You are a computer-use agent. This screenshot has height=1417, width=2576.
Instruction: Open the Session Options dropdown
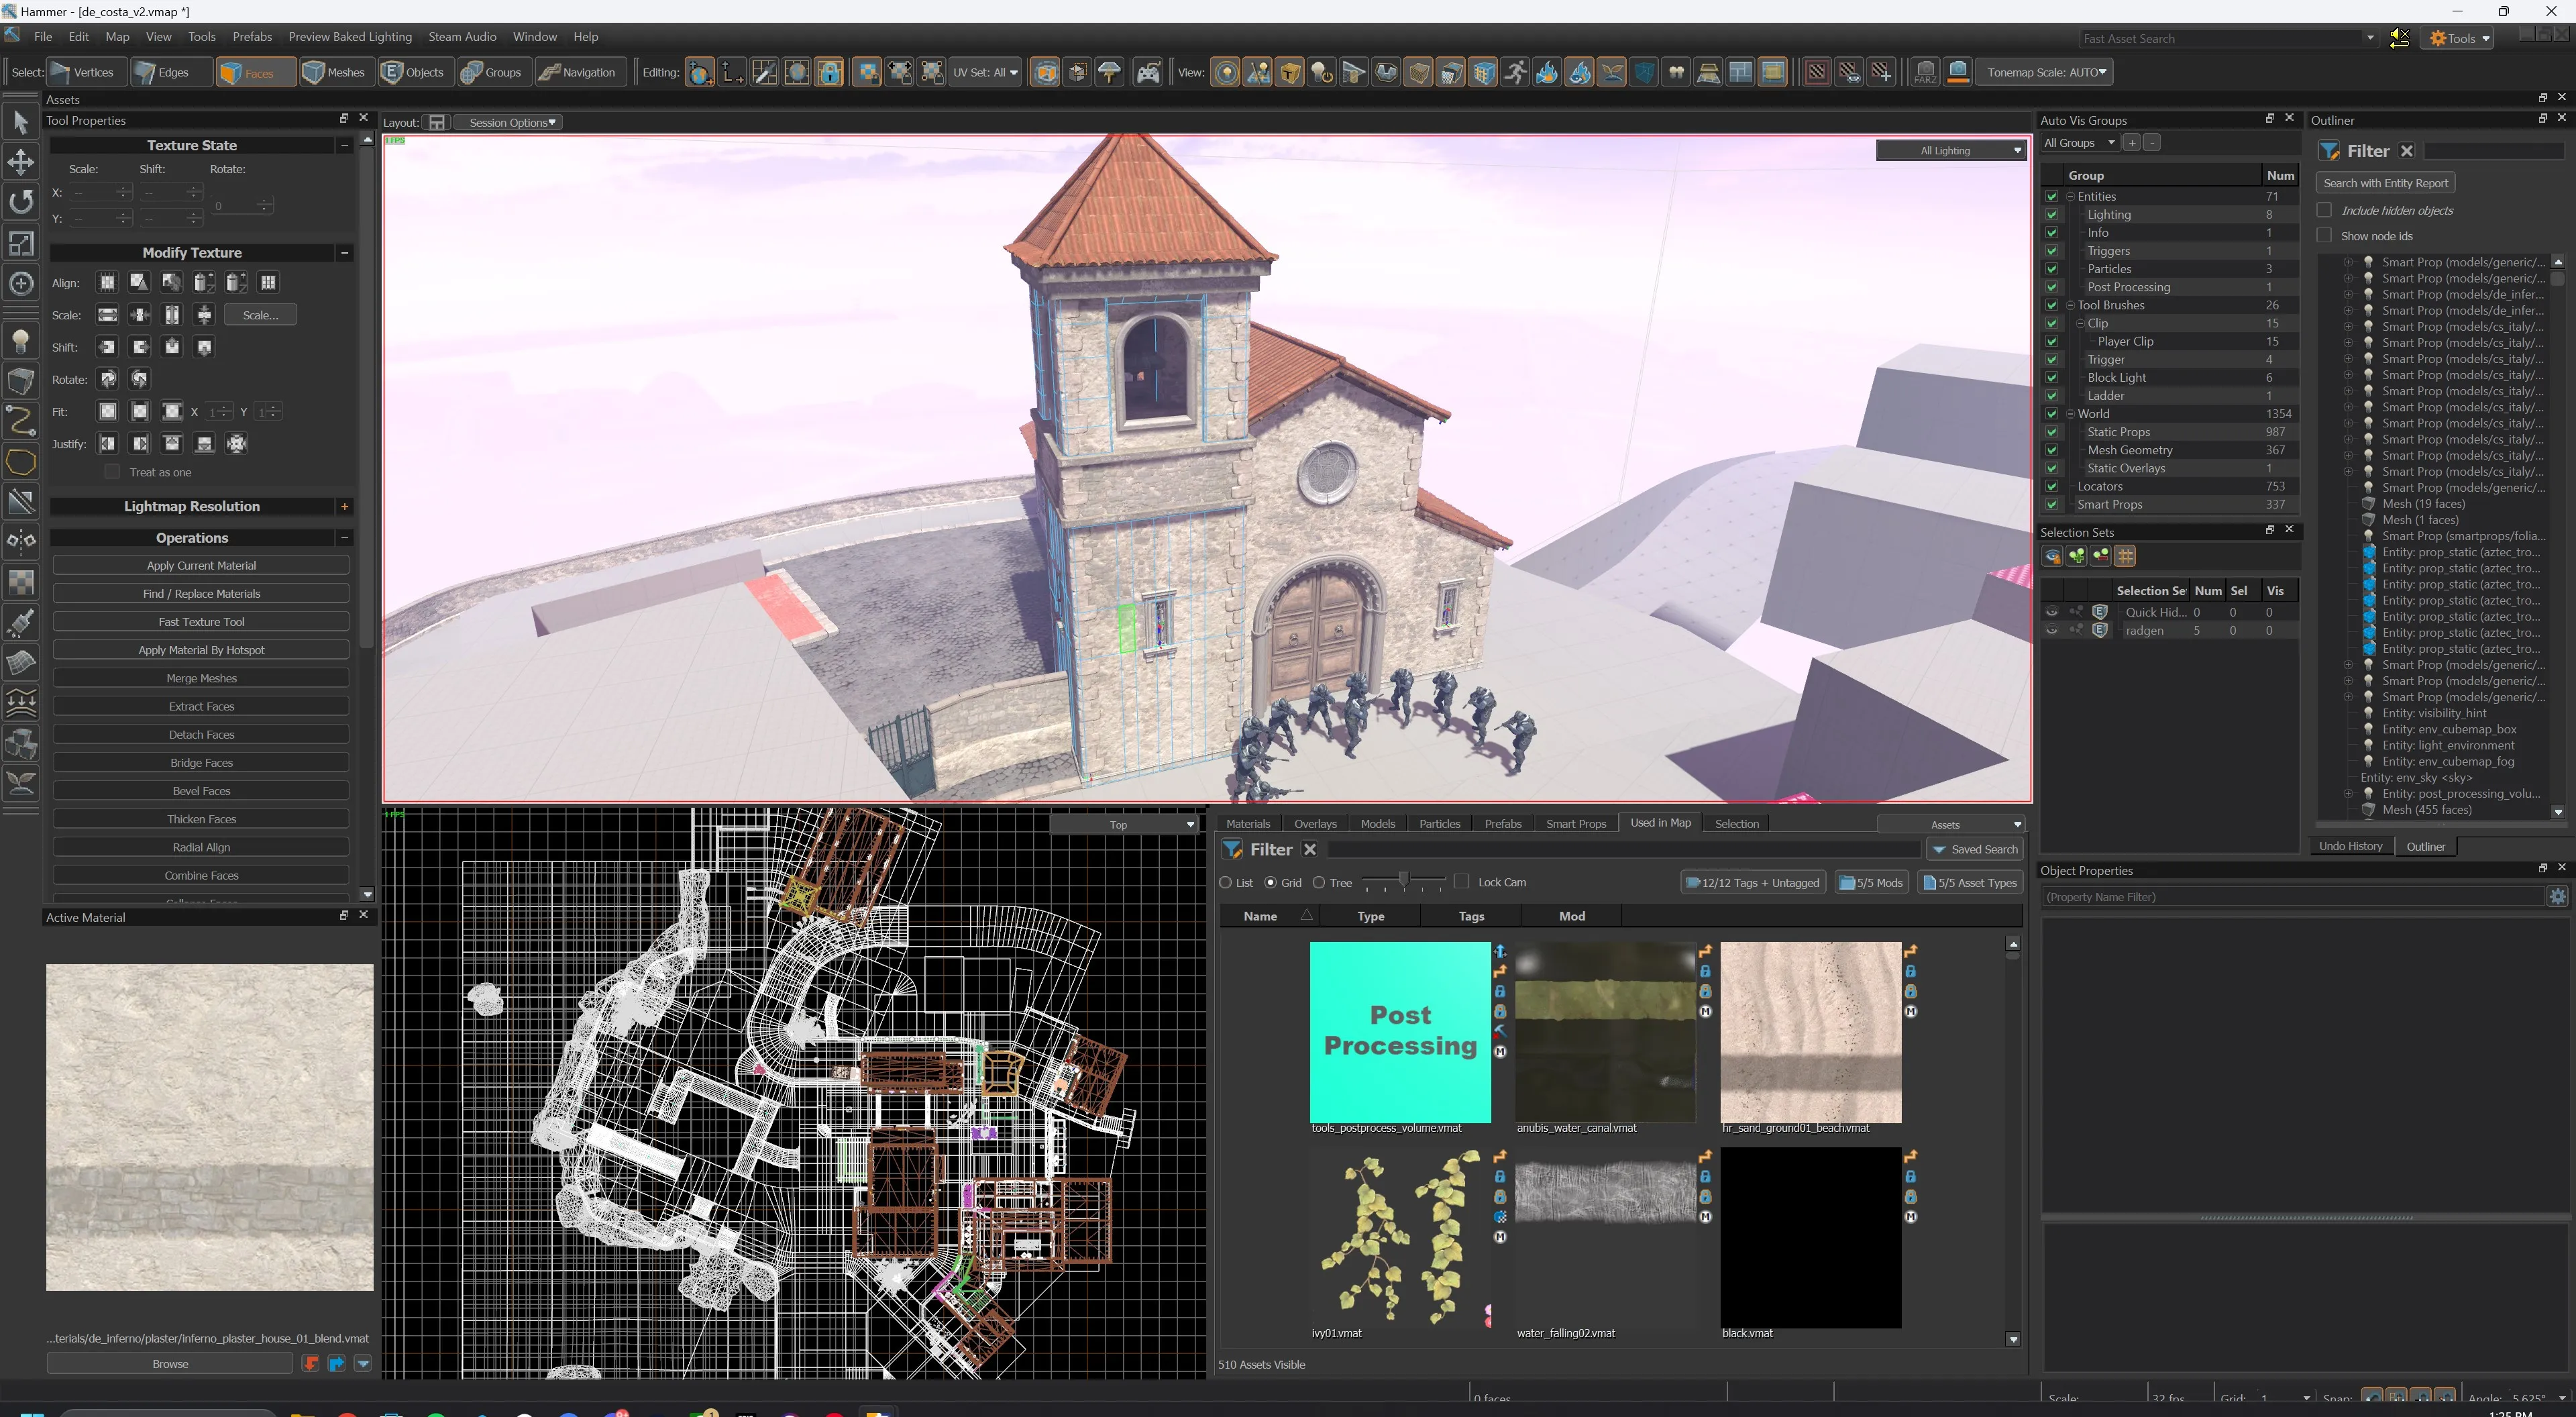[510, 122]
